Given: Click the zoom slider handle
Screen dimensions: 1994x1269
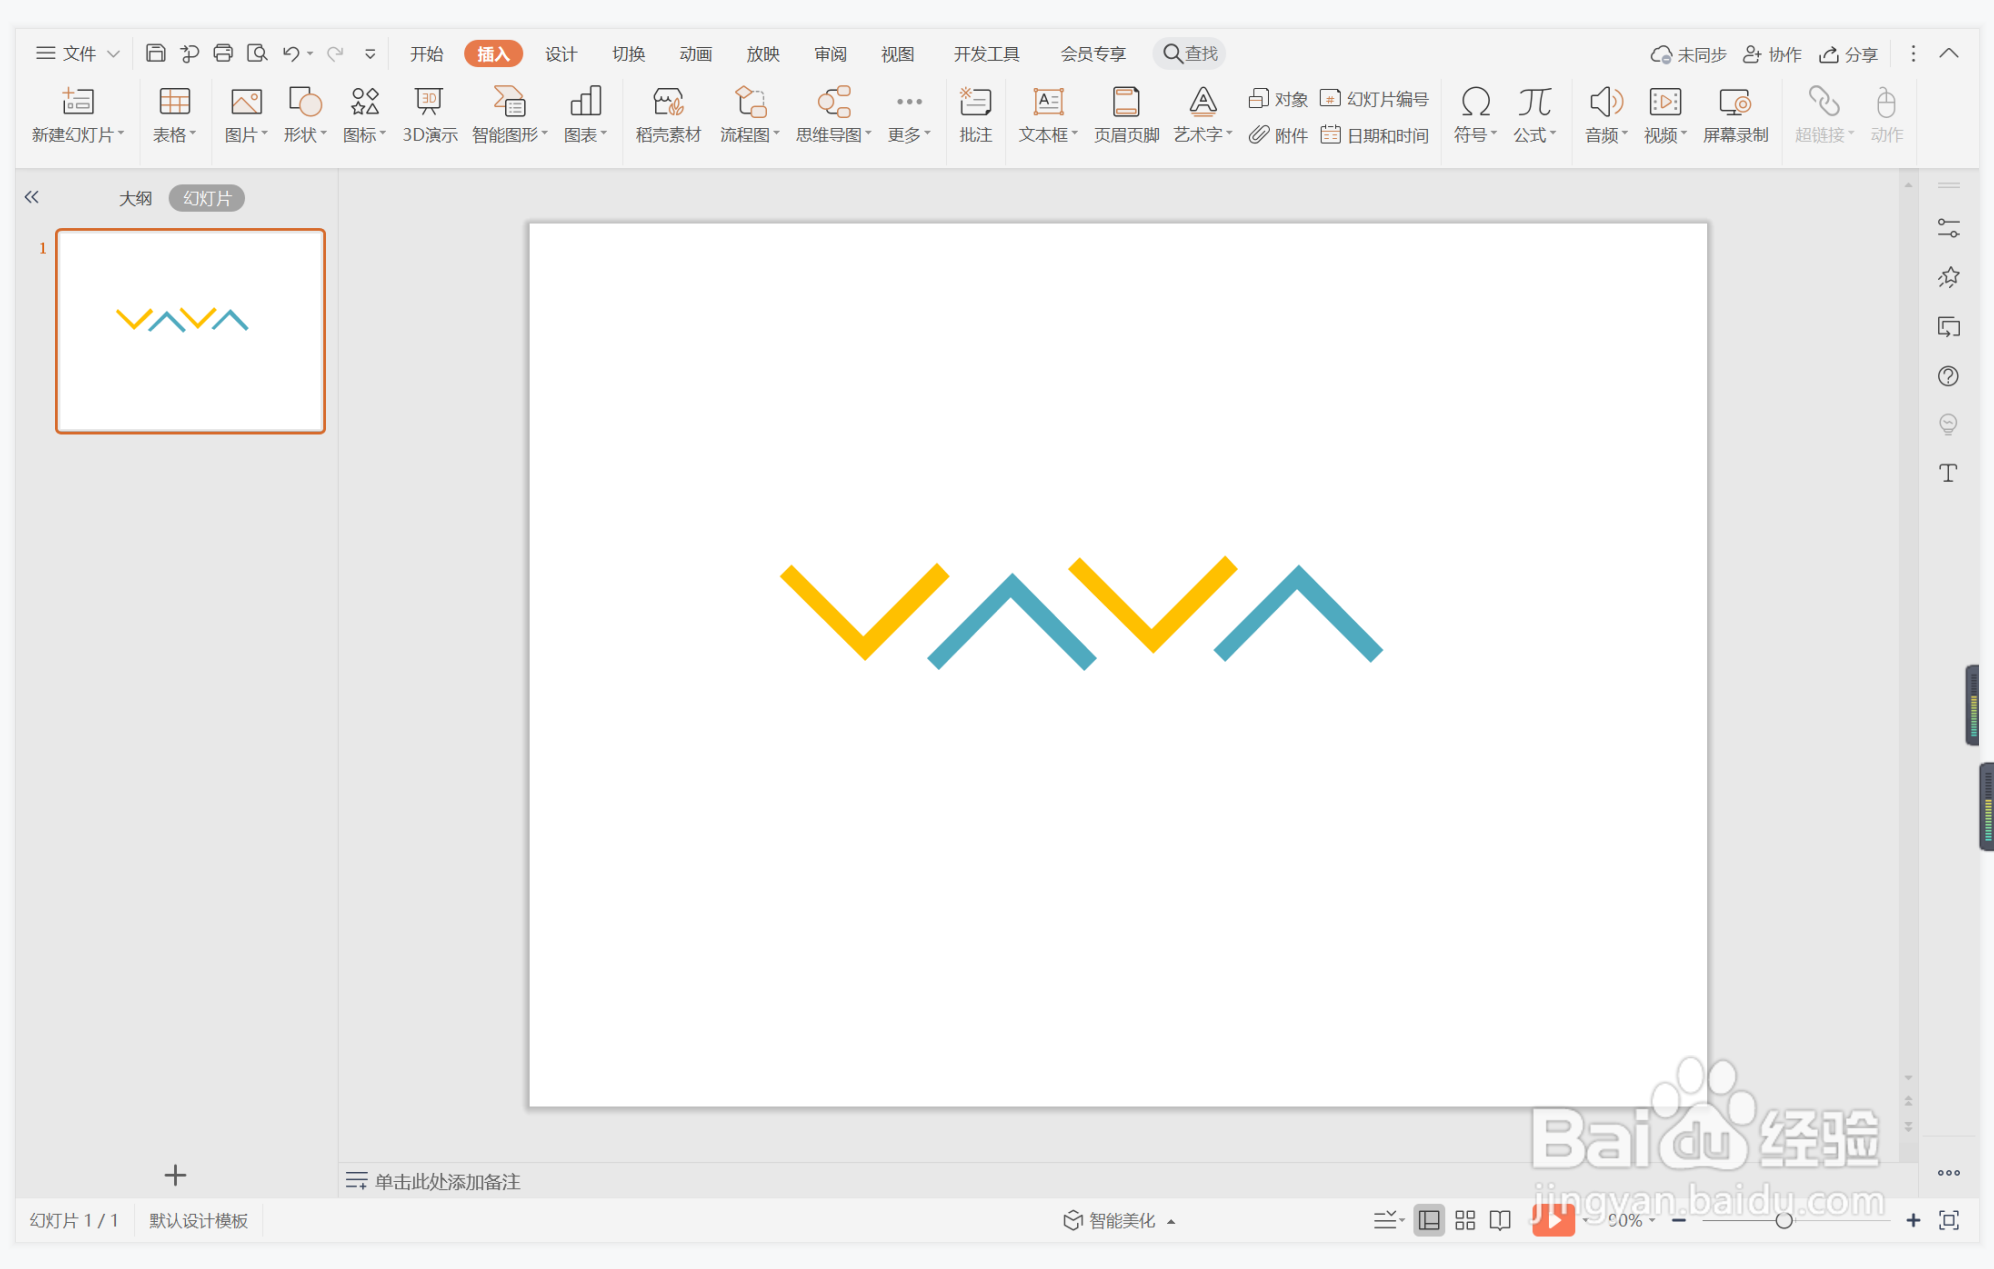Looking at the screenshot, I should pos(1783,1220).
